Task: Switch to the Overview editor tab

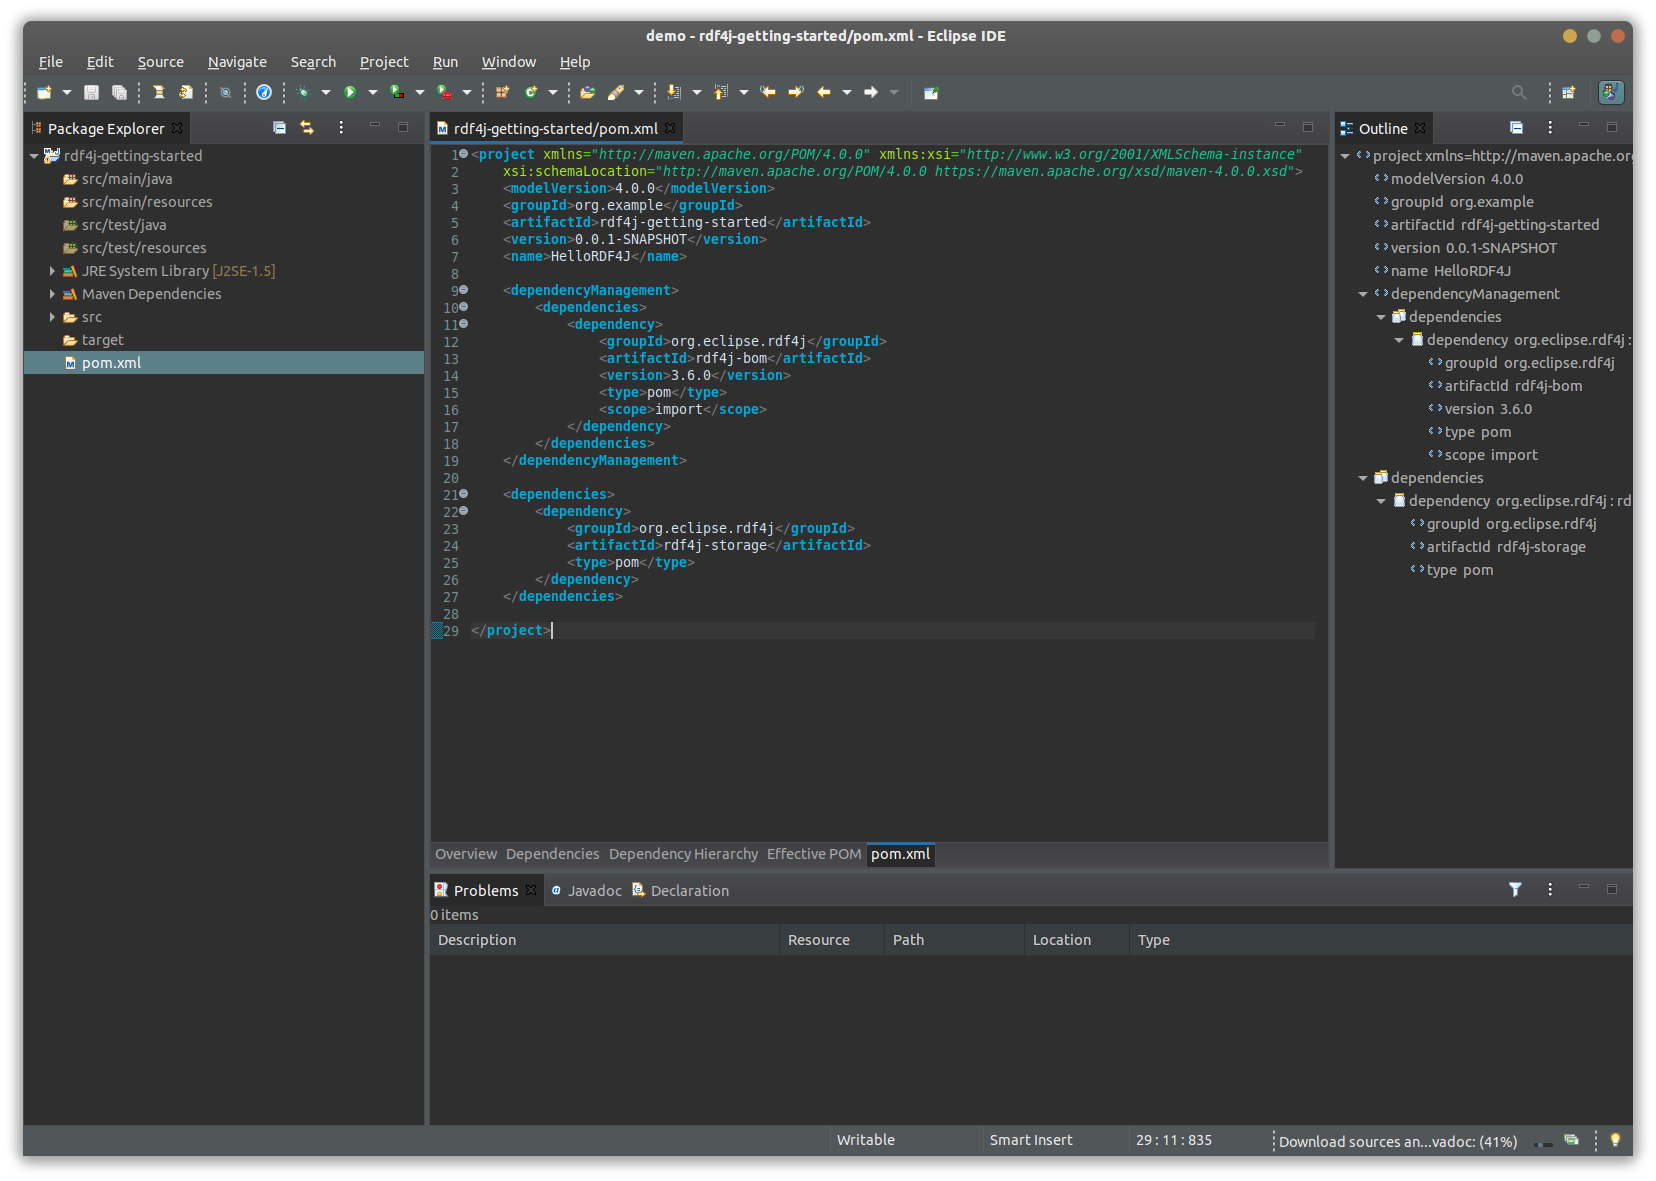Action: [466, 854]
